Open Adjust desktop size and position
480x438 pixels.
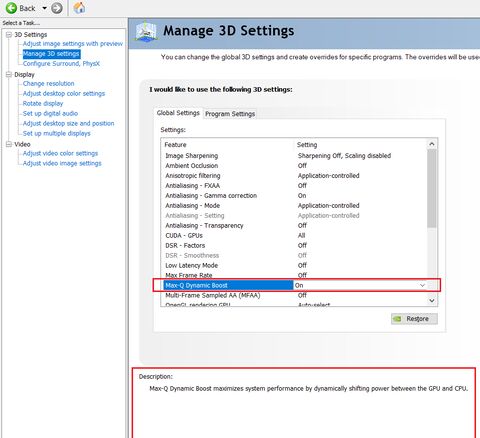68,124
